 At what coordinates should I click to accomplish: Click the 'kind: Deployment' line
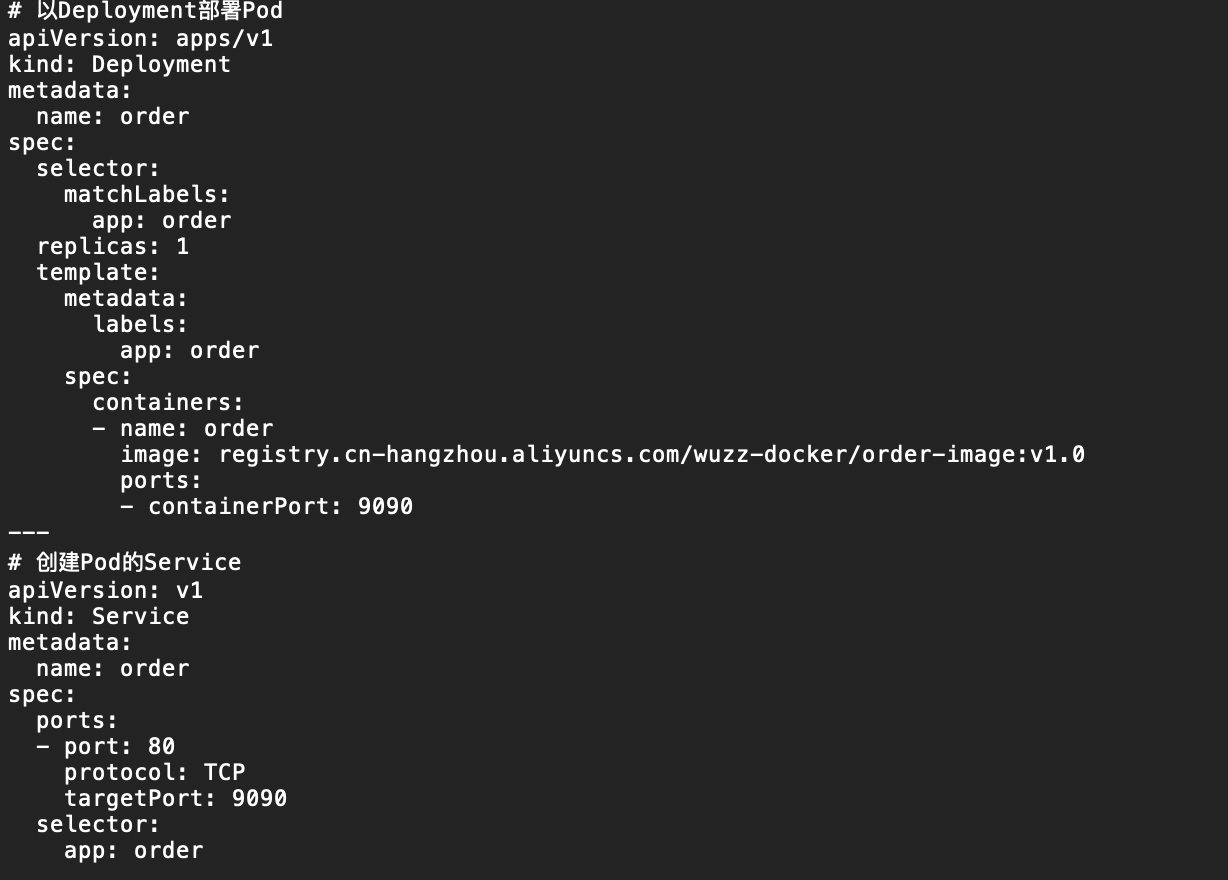tap(119, 64)
